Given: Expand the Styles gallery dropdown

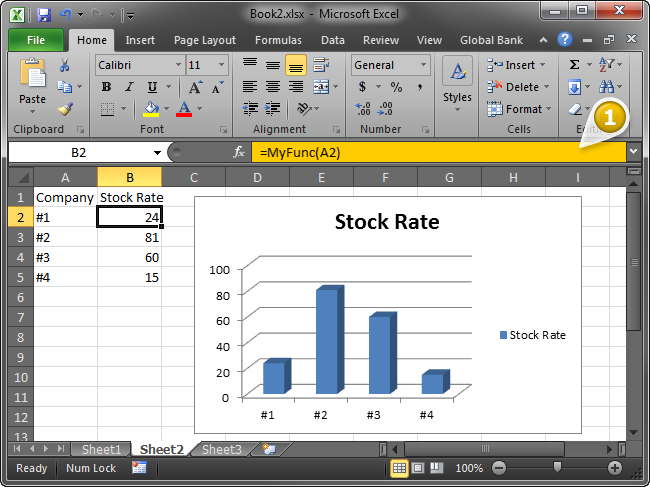Looking at the screenshot, I should [457, 109].
